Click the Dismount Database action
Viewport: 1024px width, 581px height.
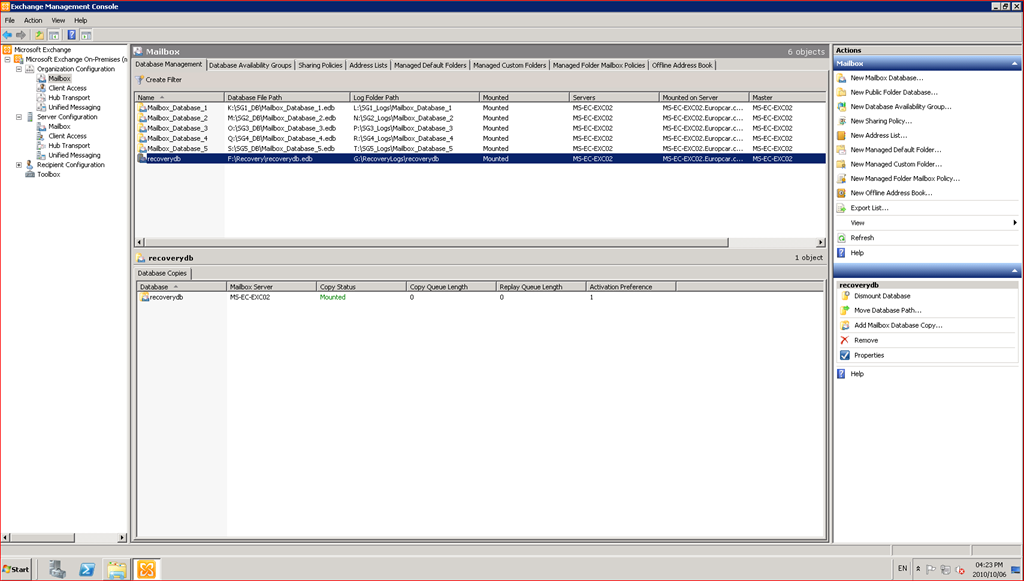click(882, 296)
